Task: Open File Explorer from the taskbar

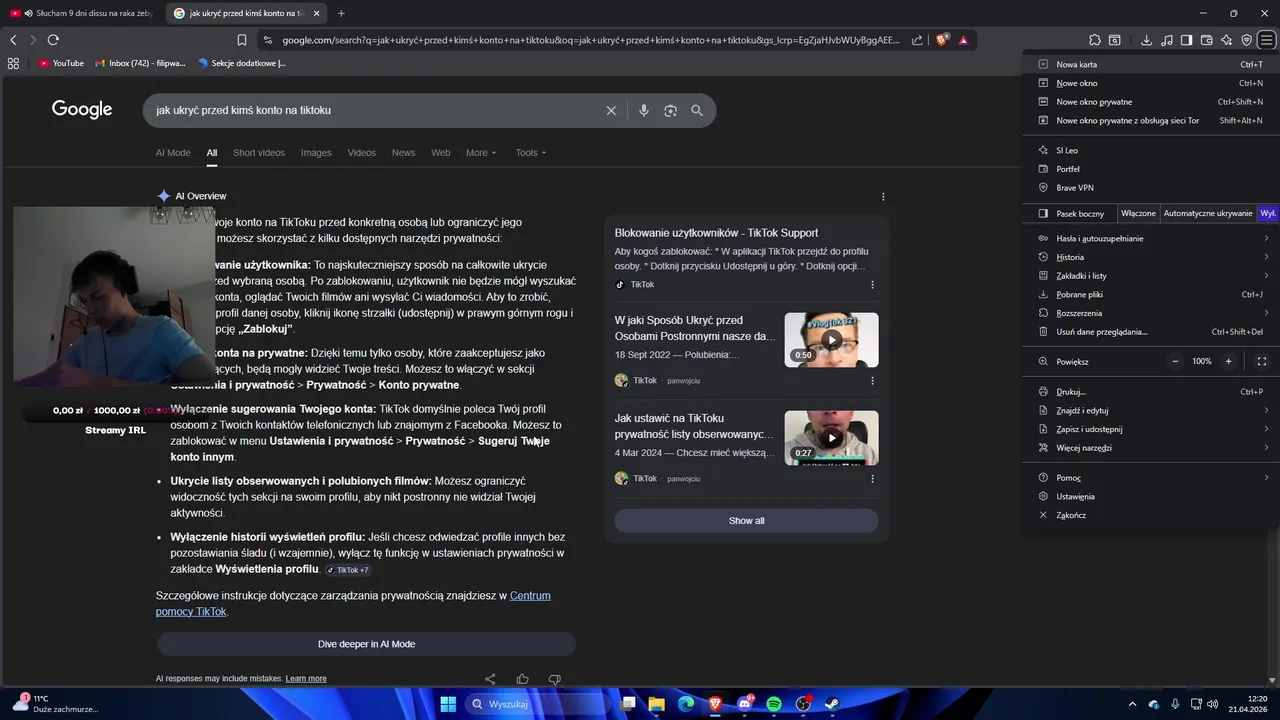Action: [x=657, y=704]
